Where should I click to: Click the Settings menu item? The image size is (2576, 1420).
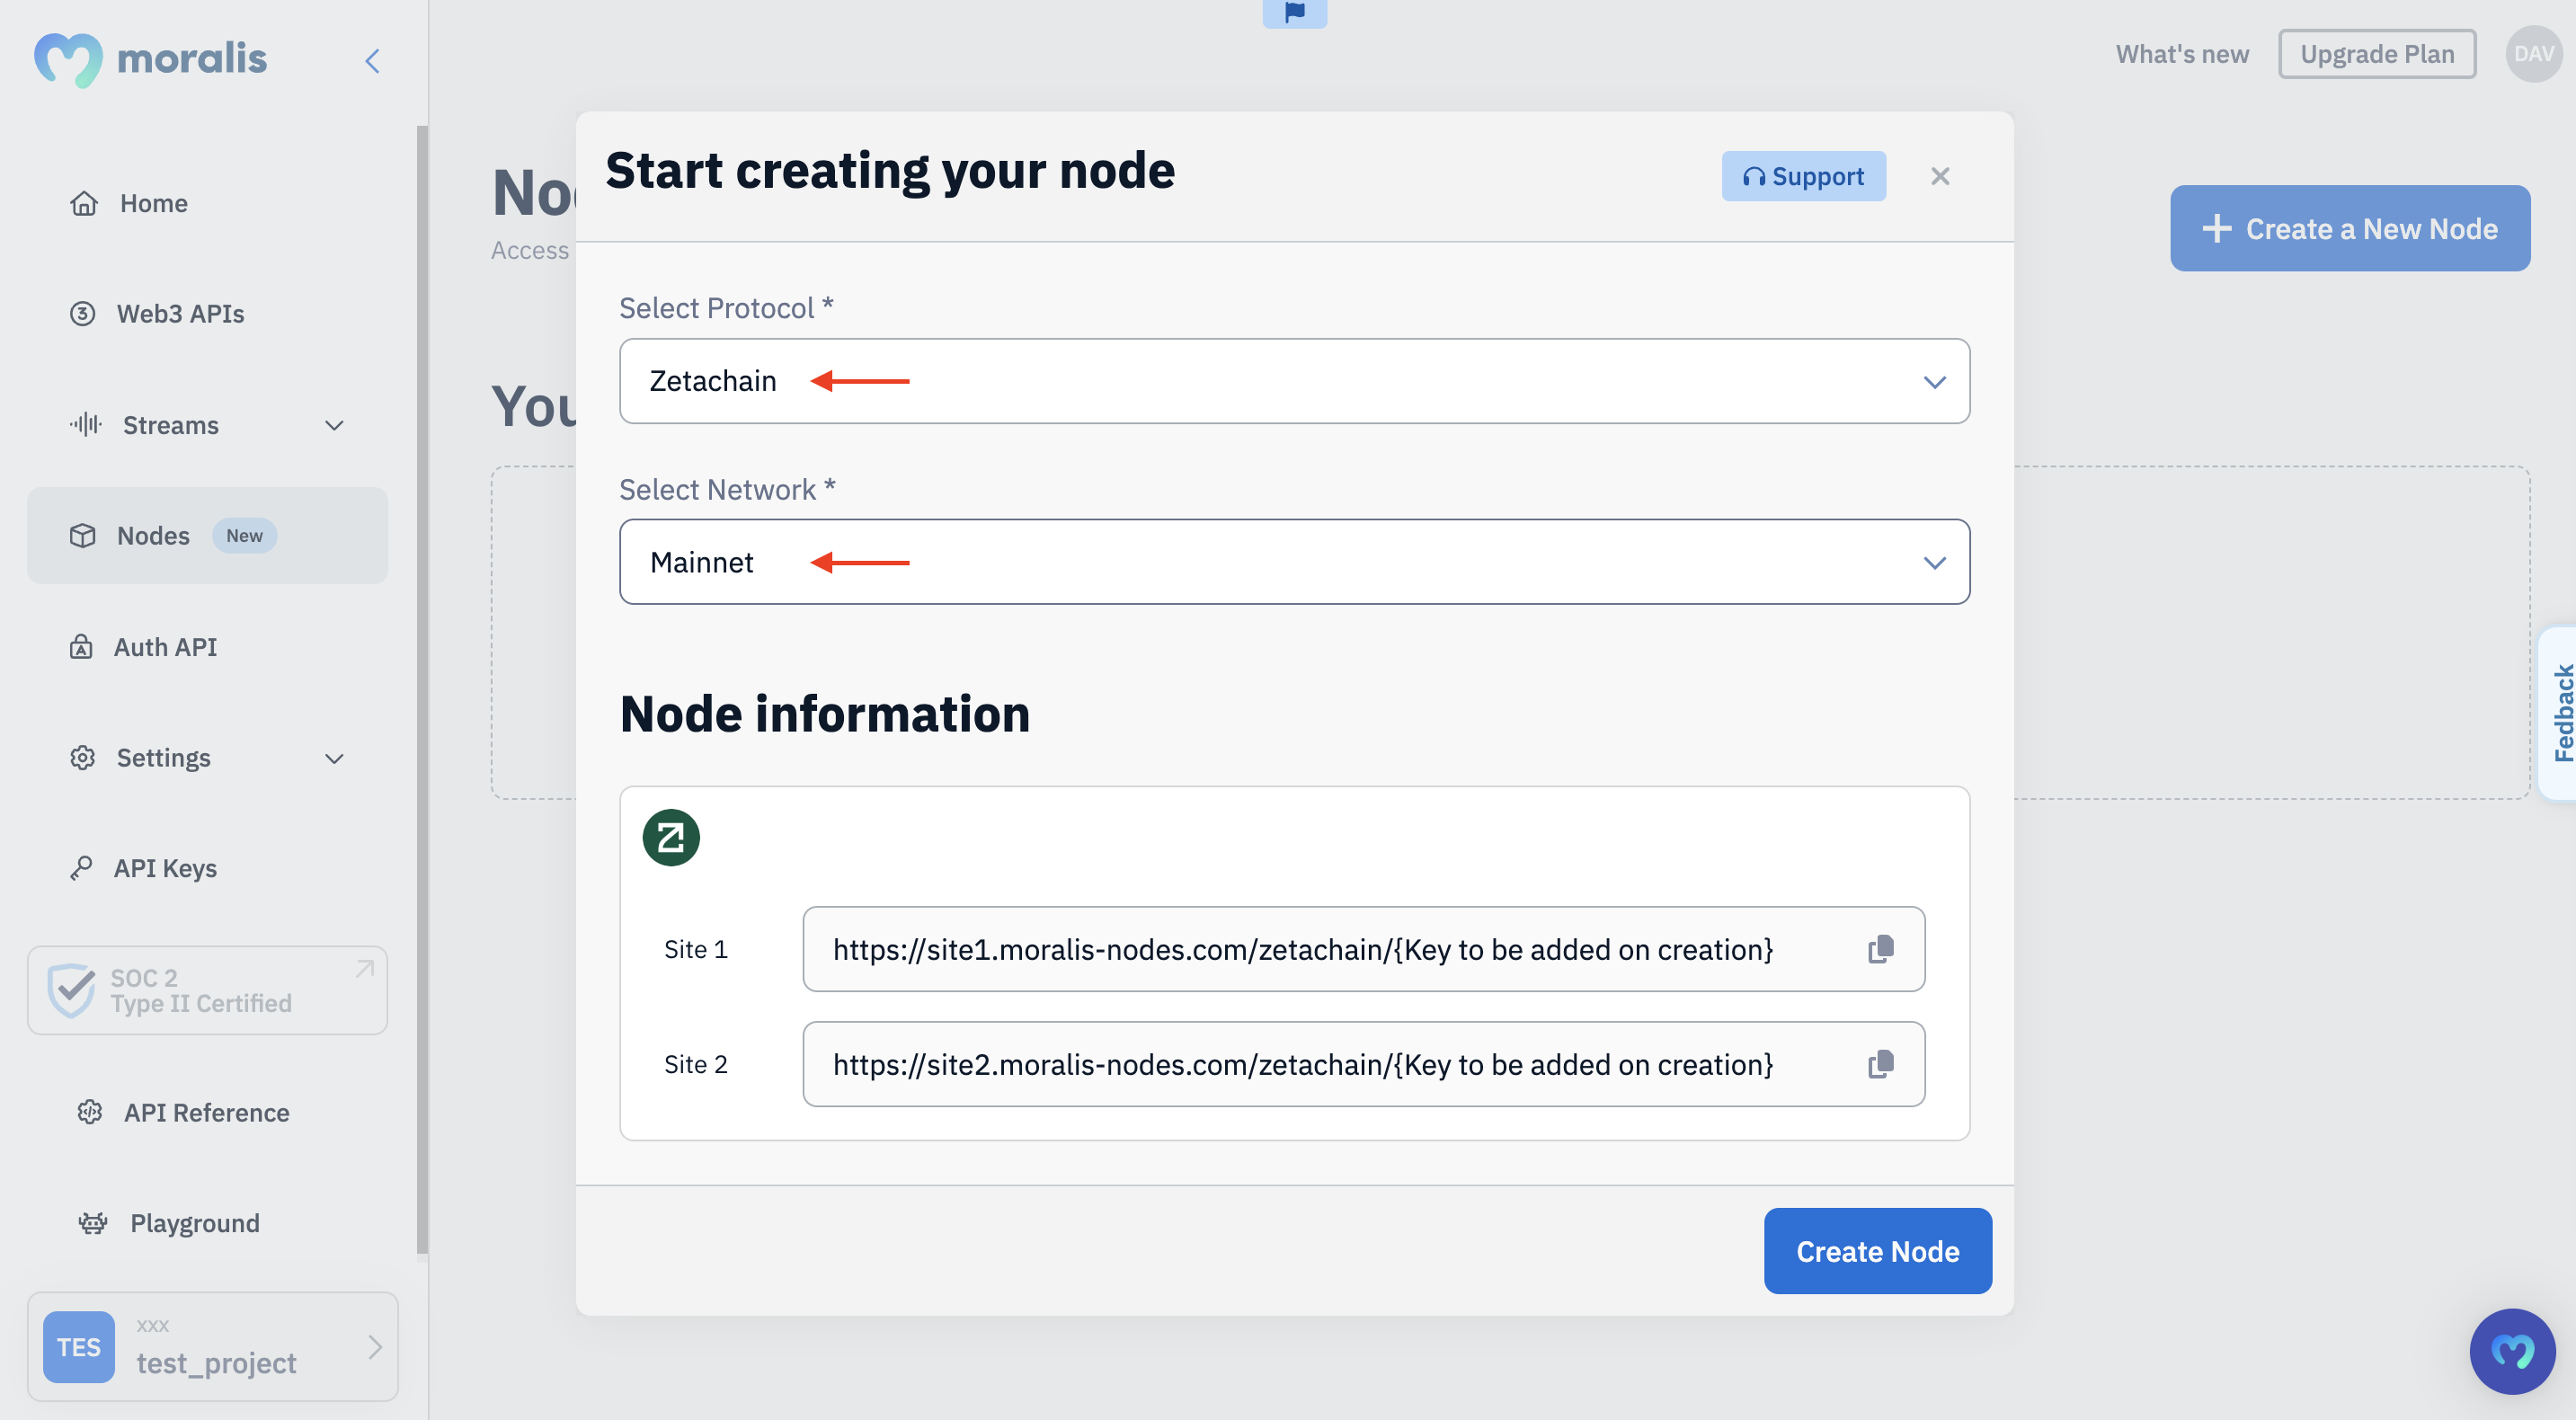tap(163, 758)
